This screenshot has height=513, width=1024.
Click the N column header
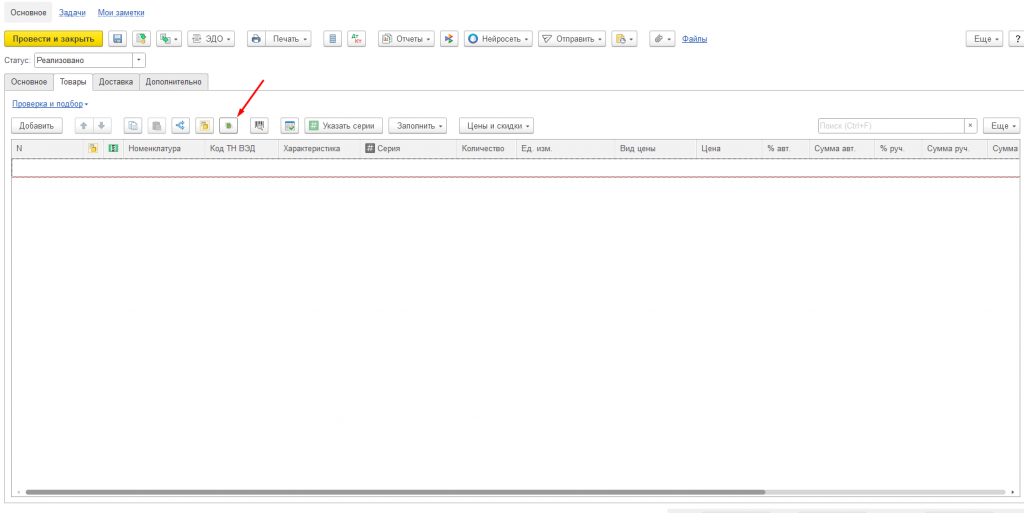point(47,149)
